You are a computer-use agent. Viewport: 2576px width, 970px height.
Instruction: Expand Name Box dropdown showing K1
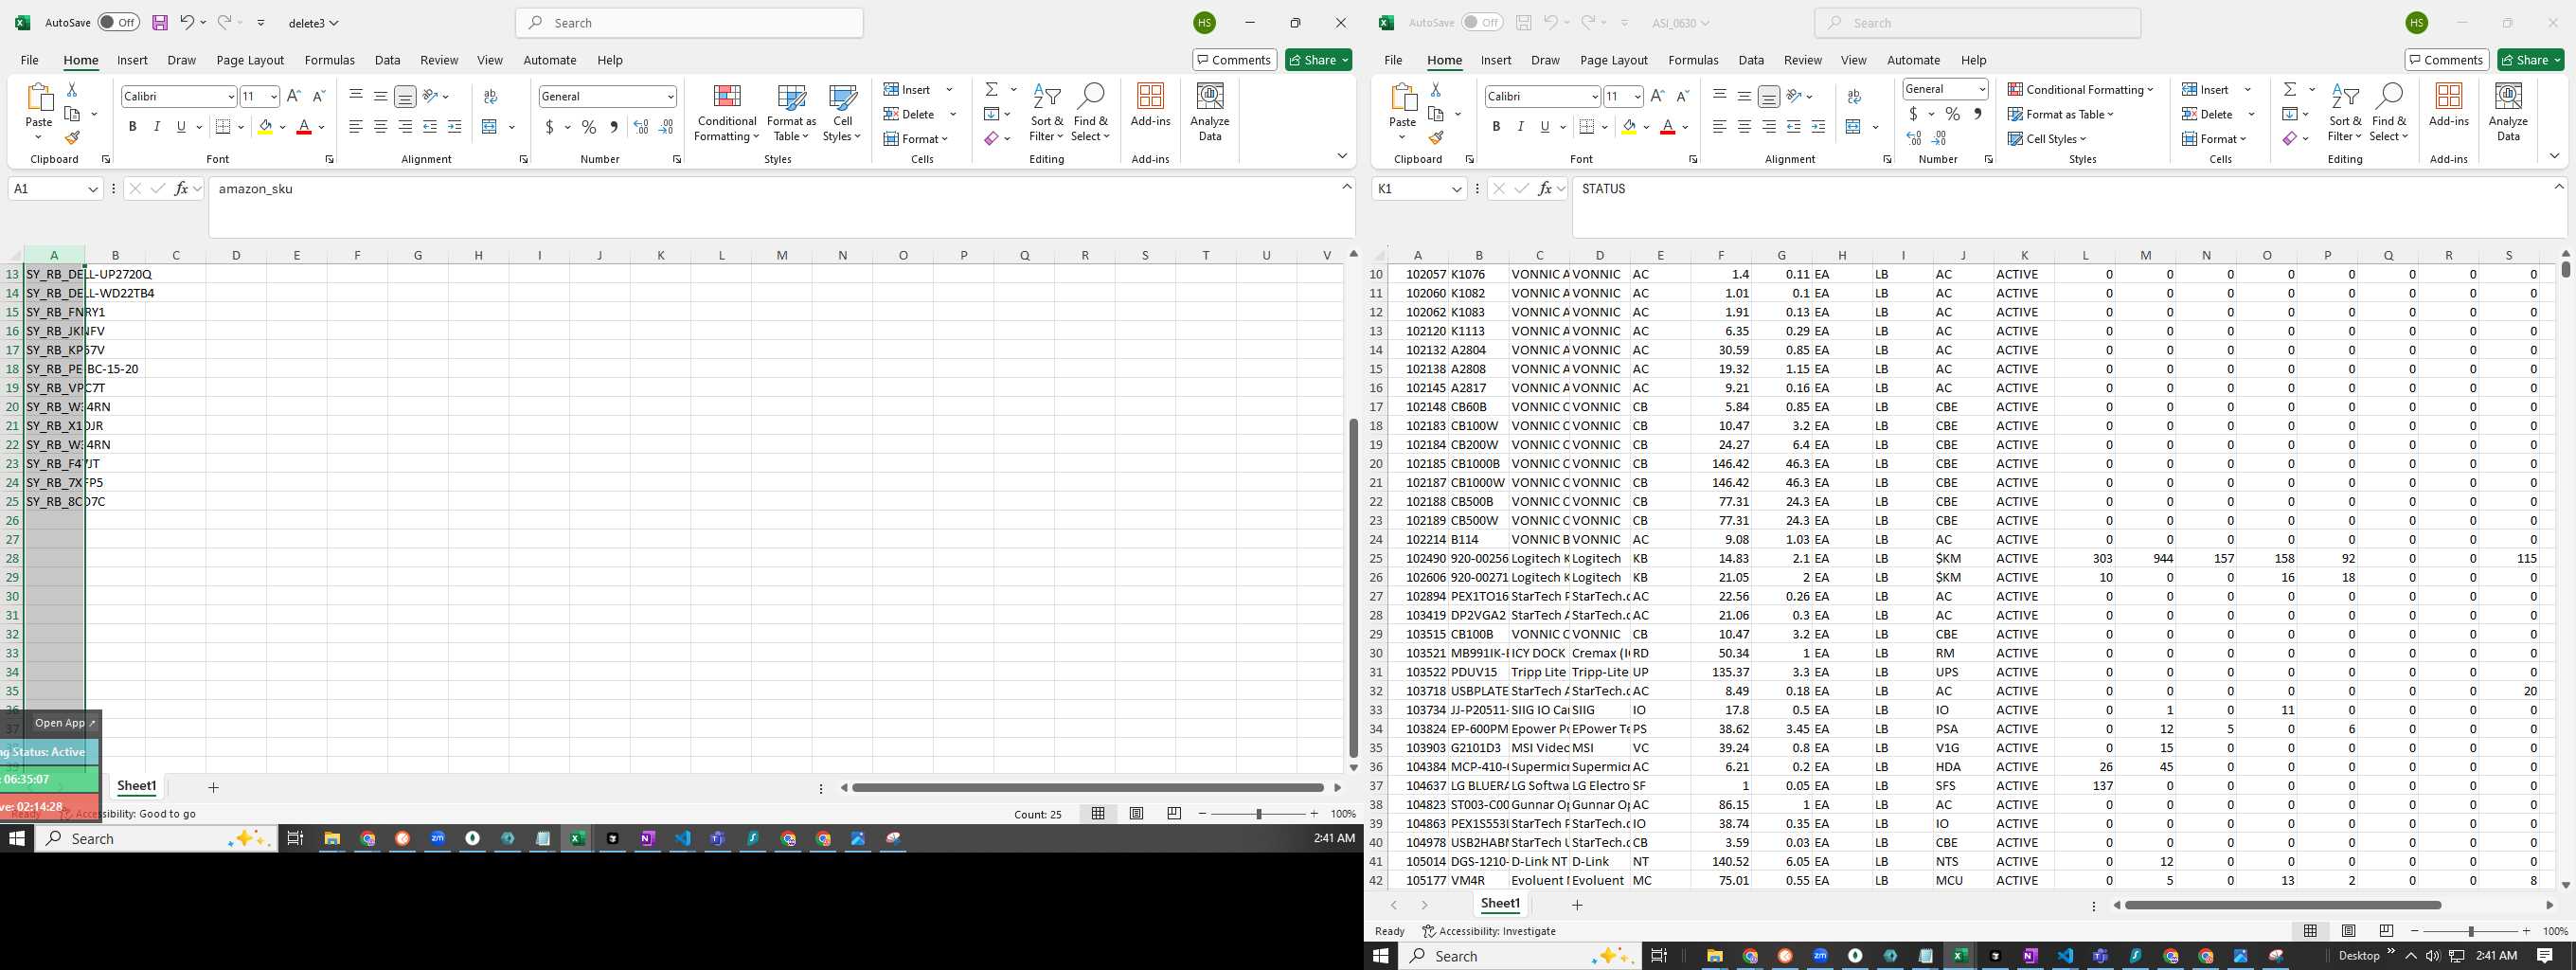[x=1457, y=189]
